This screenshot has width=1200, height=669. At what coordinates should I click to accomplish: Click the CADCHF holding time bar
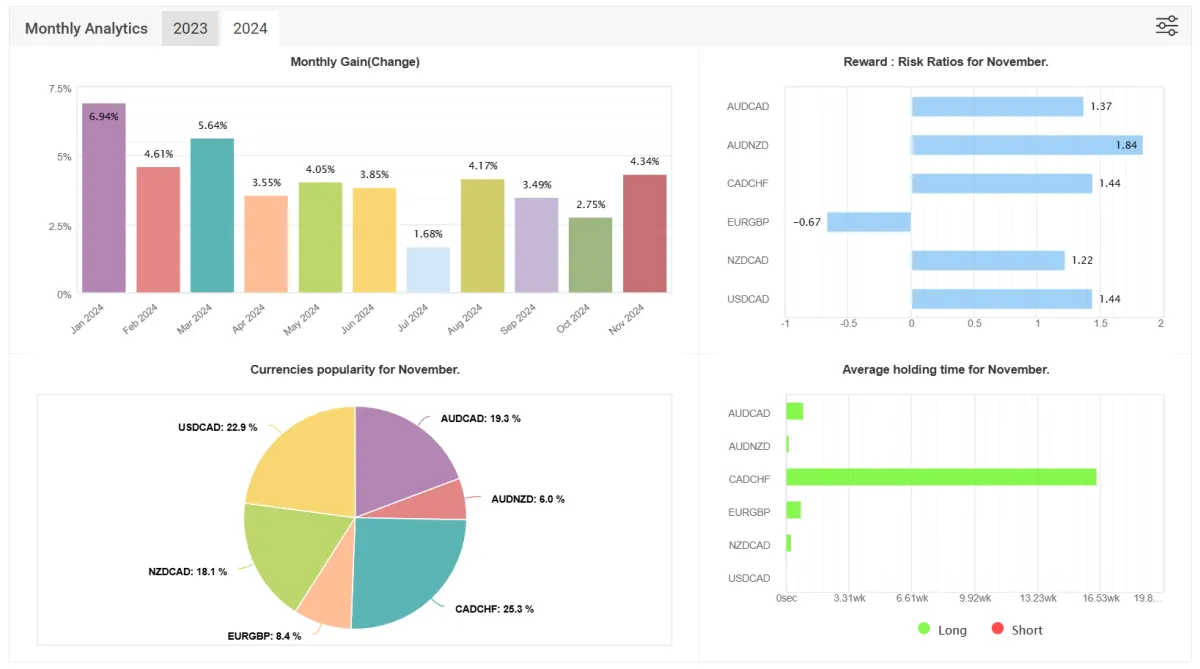941,477
